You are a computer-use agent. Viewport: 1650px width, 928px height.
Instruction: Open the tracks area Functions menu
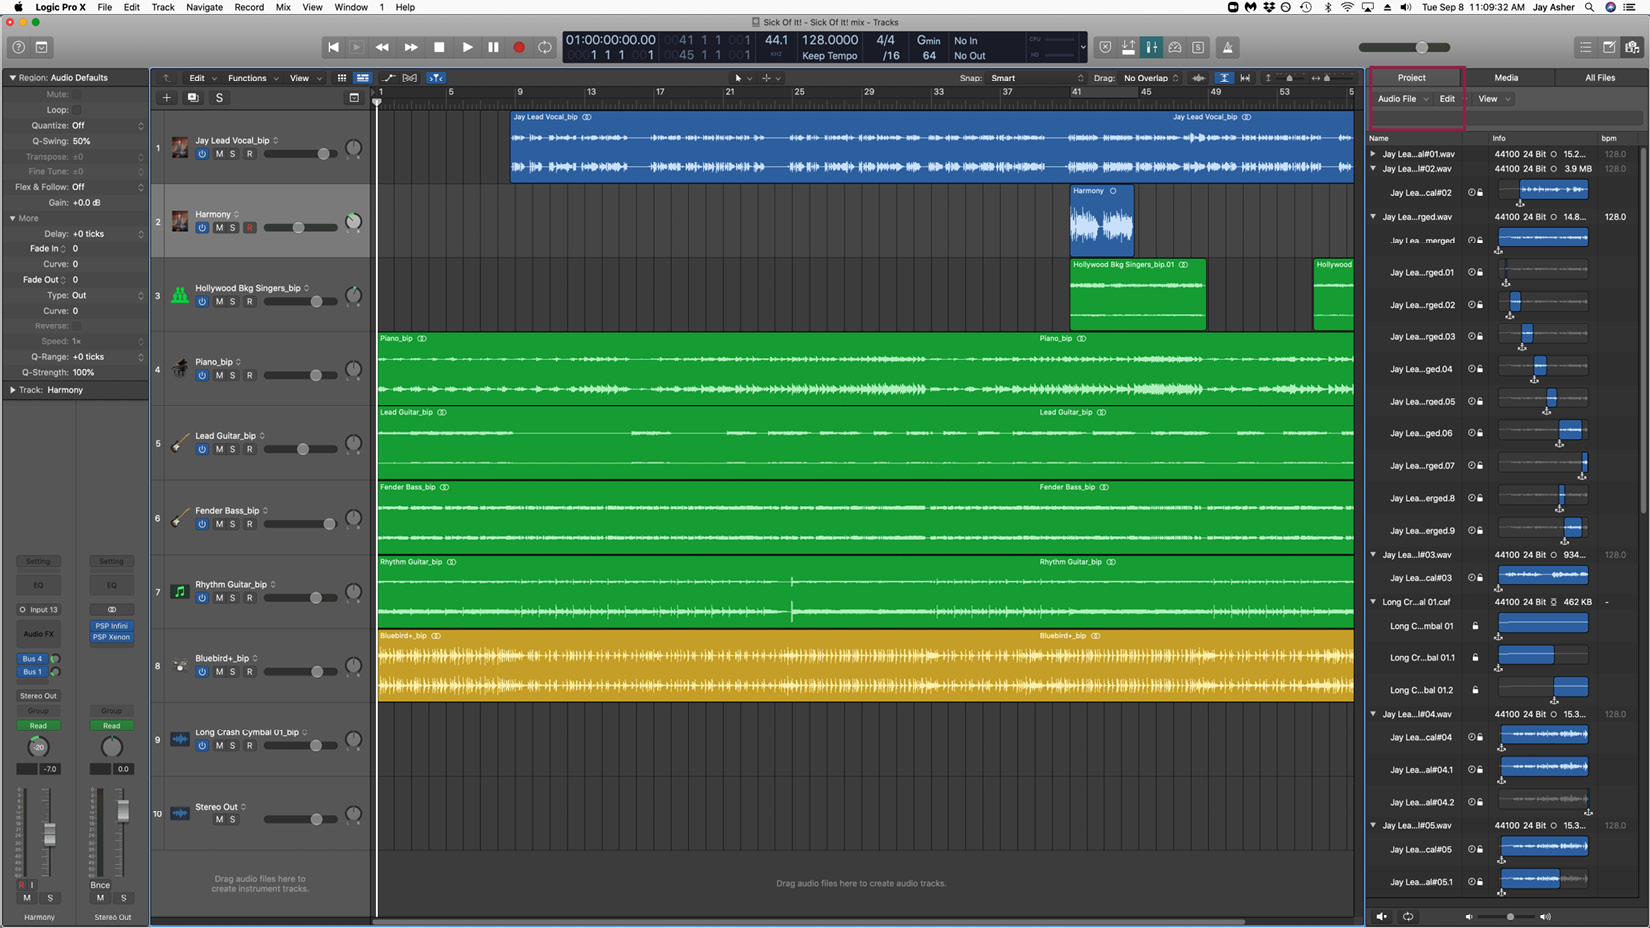tap(253, 78)
